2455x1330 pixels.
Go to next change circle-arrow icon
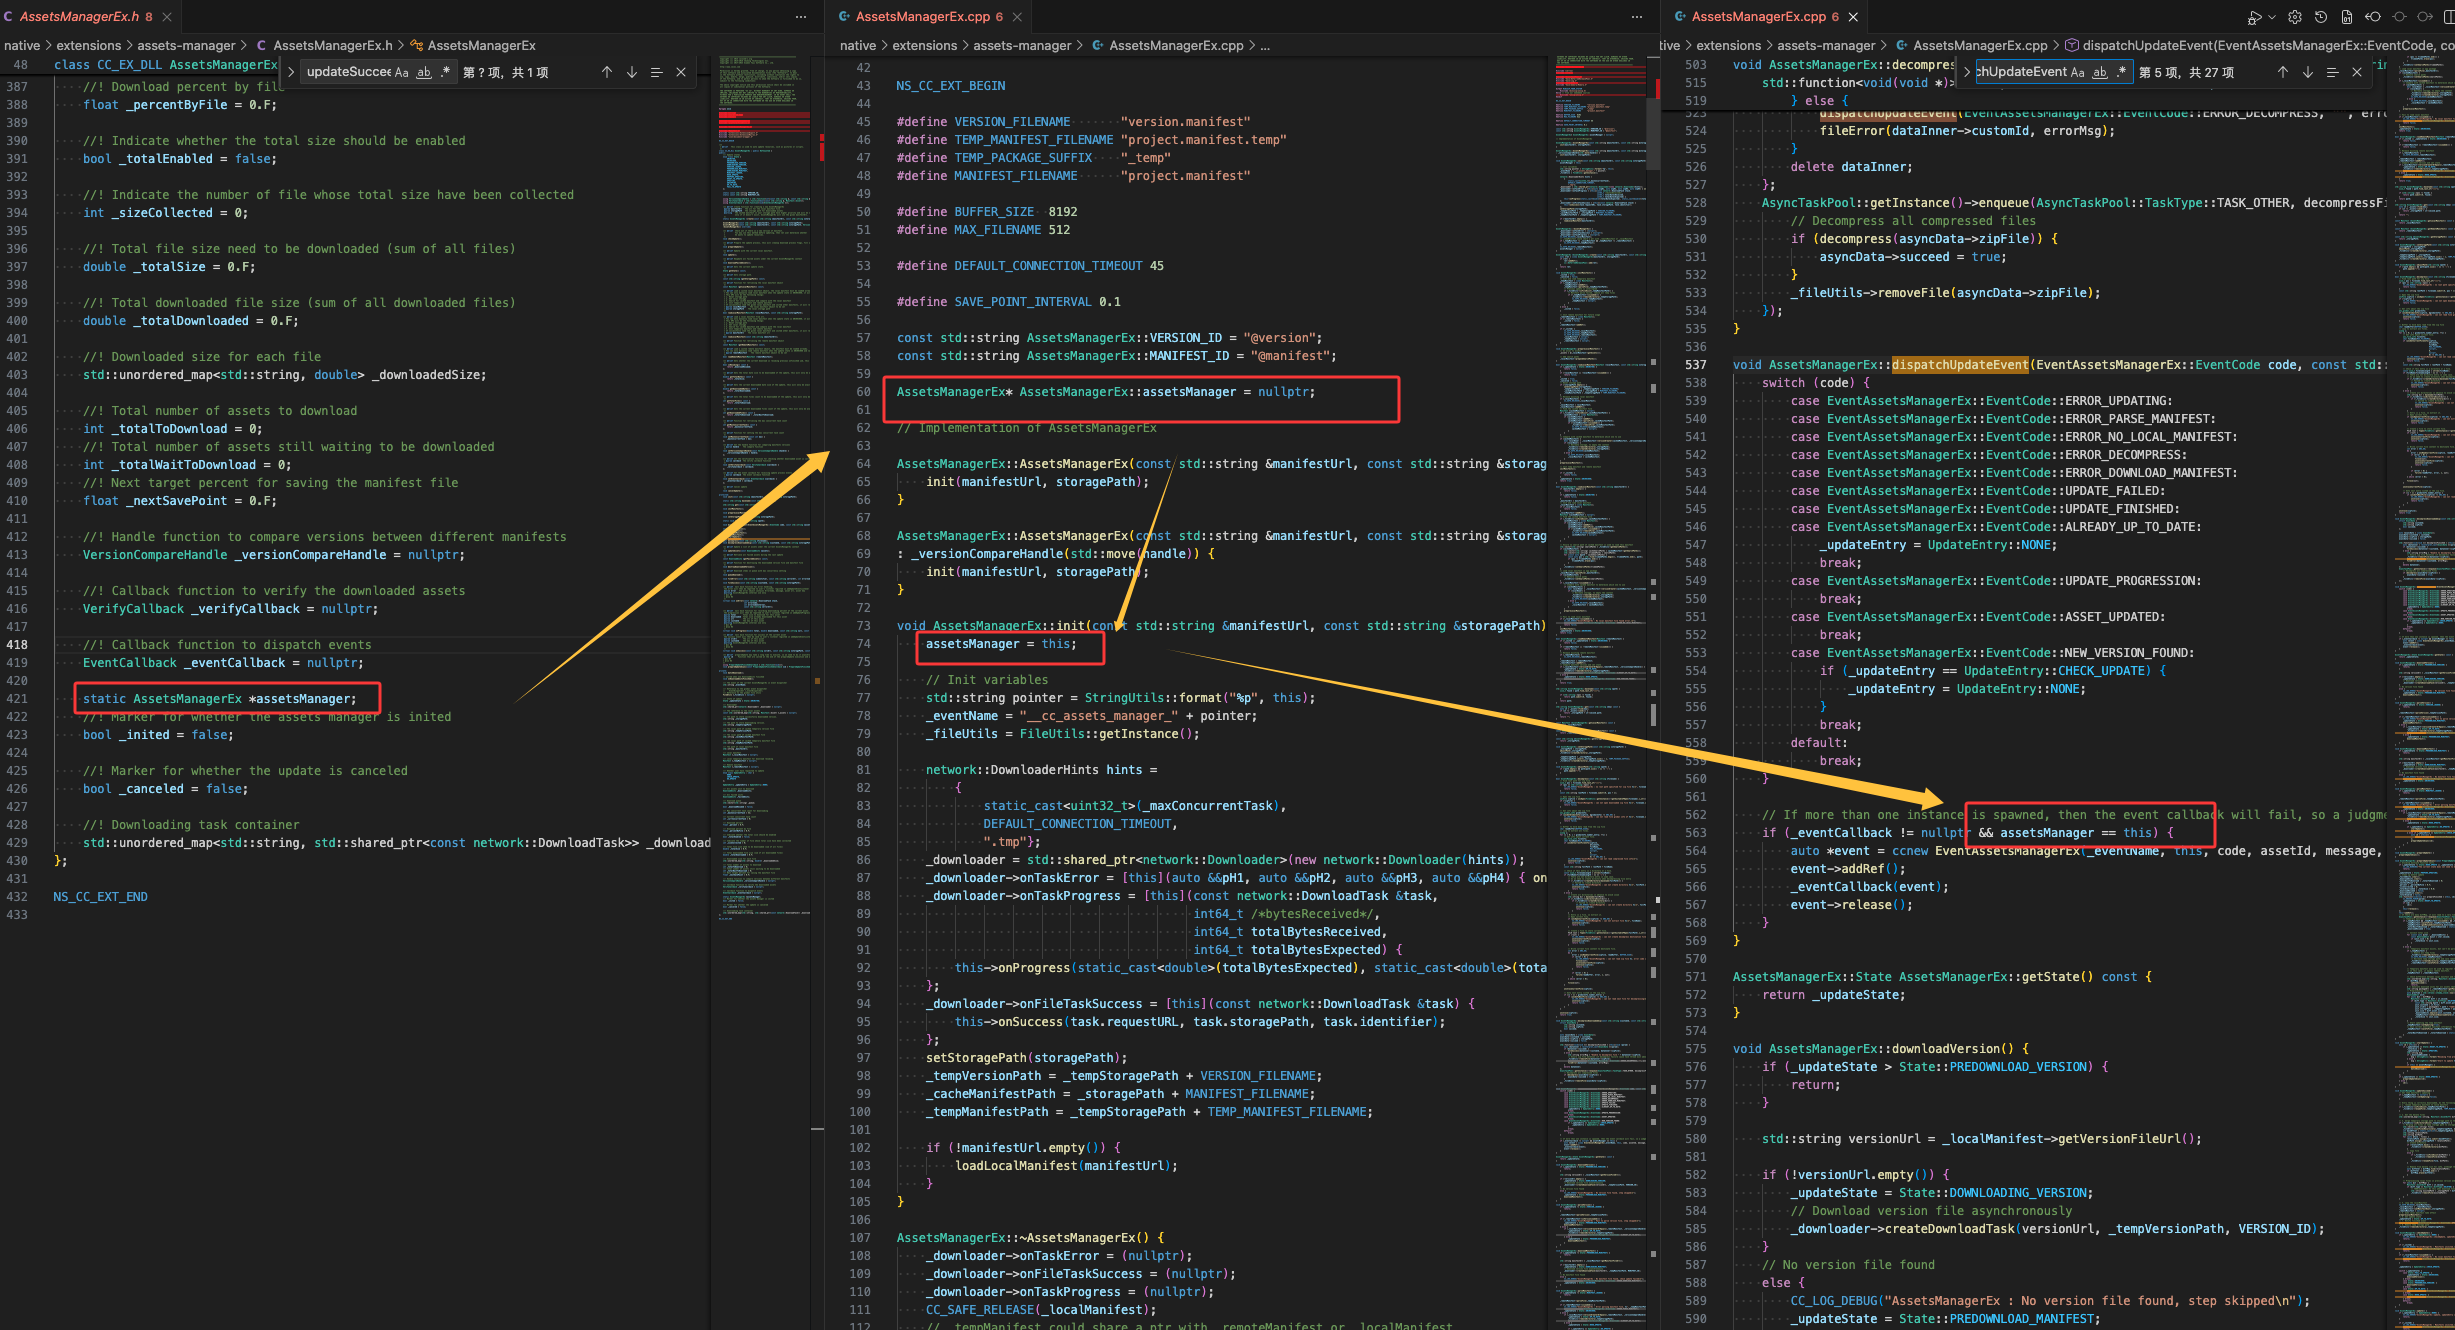coord(2425,17)
